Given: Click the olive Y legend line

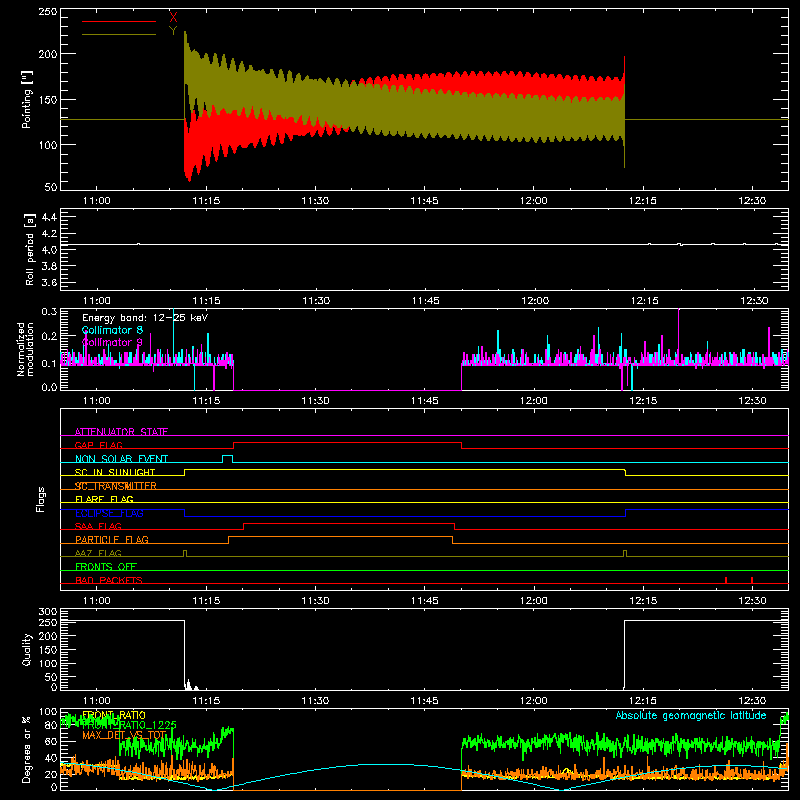Looking at the screenshot, I should [x=119, y=35].
